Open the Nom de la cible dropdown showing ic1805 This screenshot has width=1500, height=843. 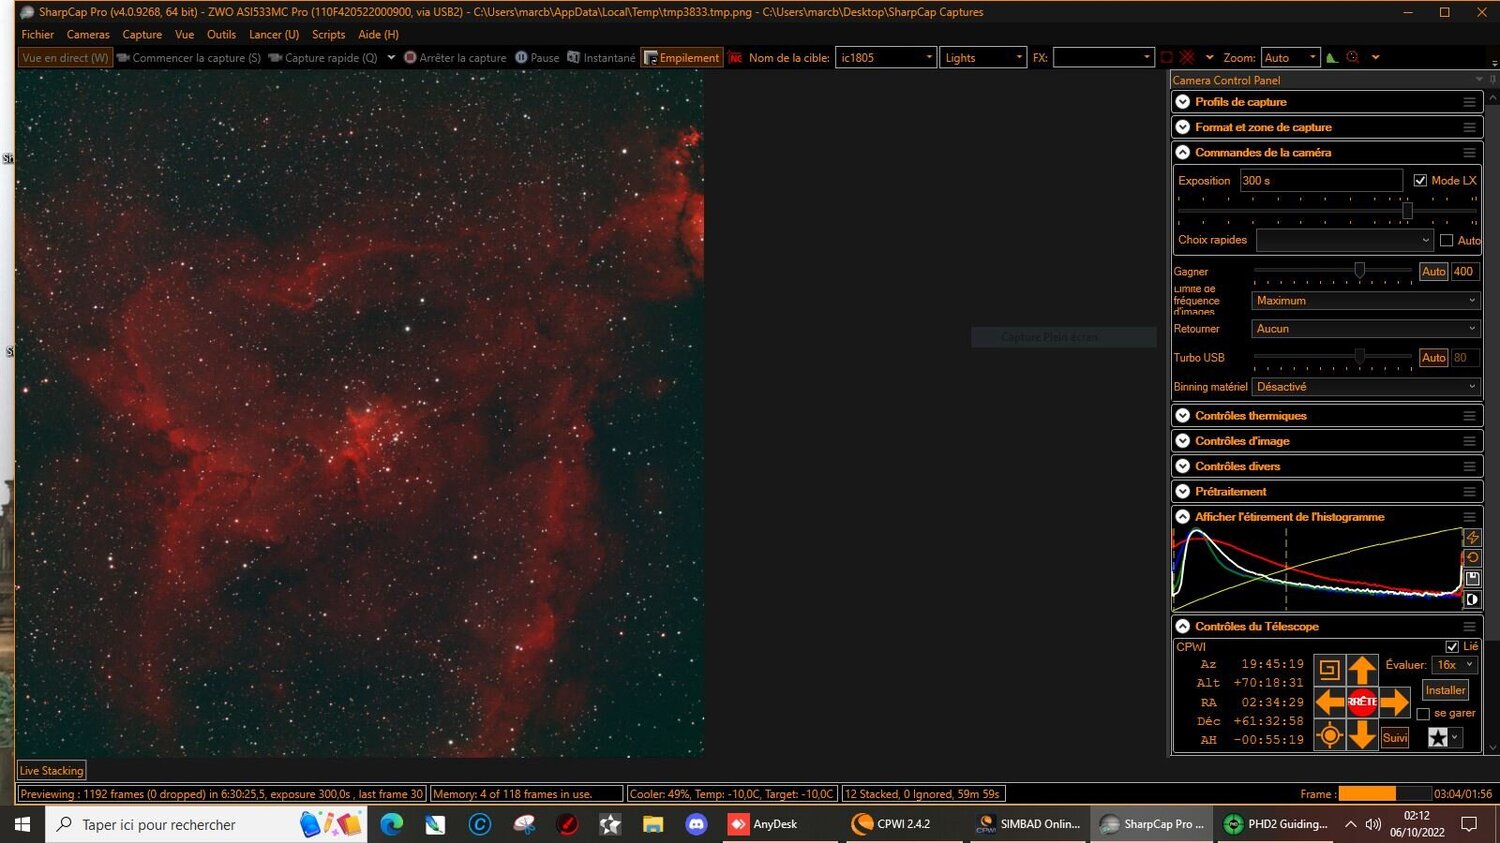pos(927,57)
